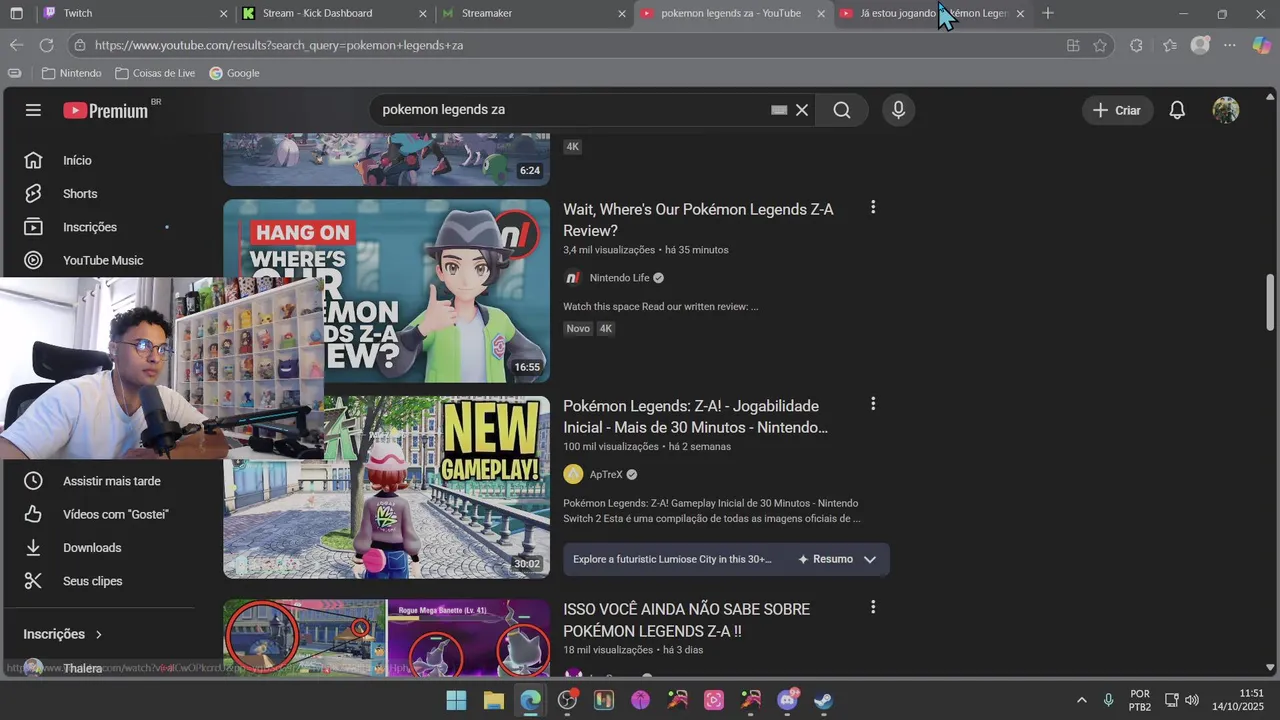Open options for ISSO VOCÊ AINDA NÃO SABE video
This screenshot has width=1280, height=720.
click(873, 607)
